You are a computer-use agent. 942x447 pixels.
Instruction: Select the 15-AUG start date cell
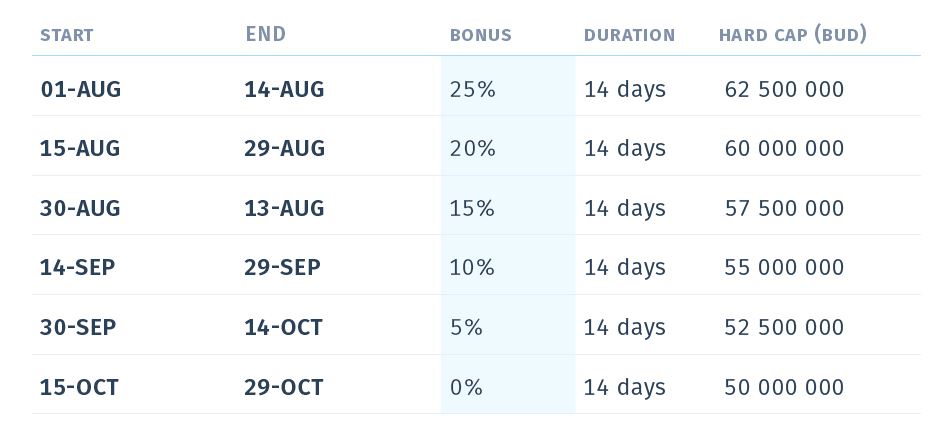[80, 148]
